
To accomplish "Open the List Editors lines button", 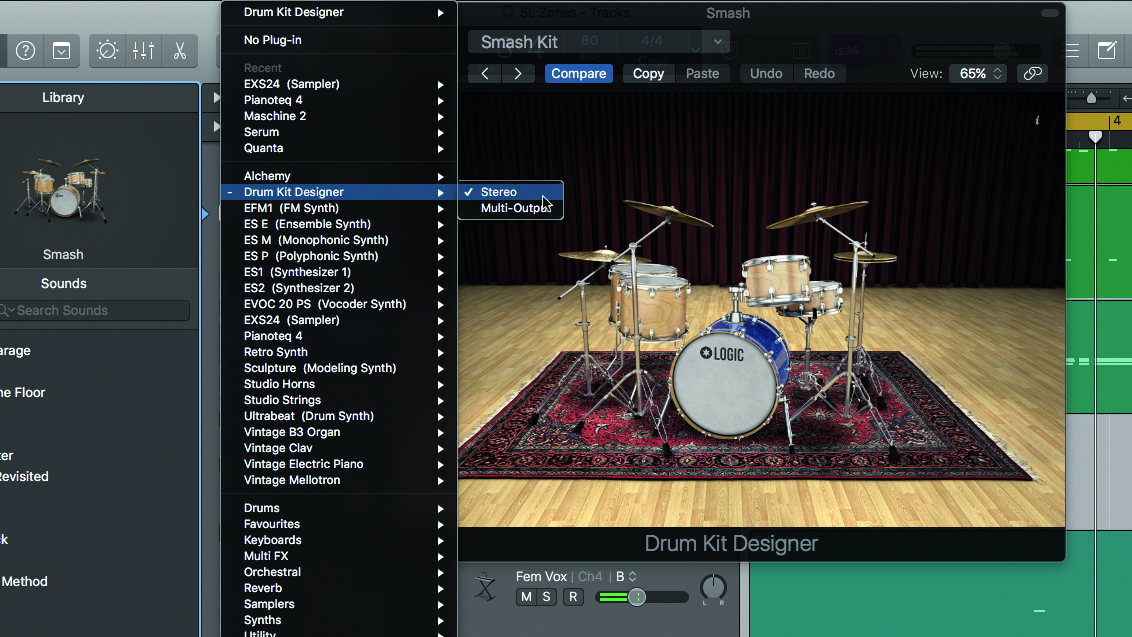I will click(x=1072, y=51).
